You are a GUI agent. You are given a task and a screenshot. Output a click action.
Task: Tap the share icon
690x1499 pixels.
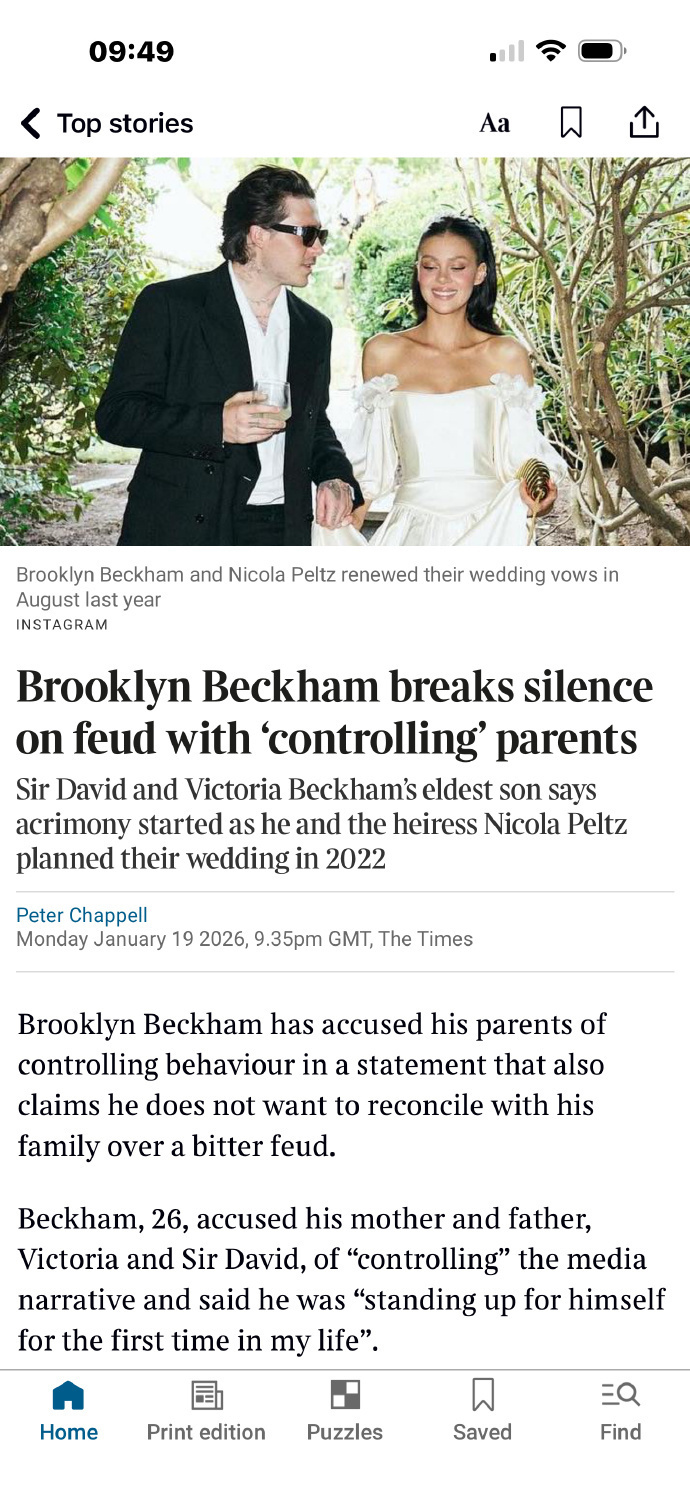(x=644, y=122)
